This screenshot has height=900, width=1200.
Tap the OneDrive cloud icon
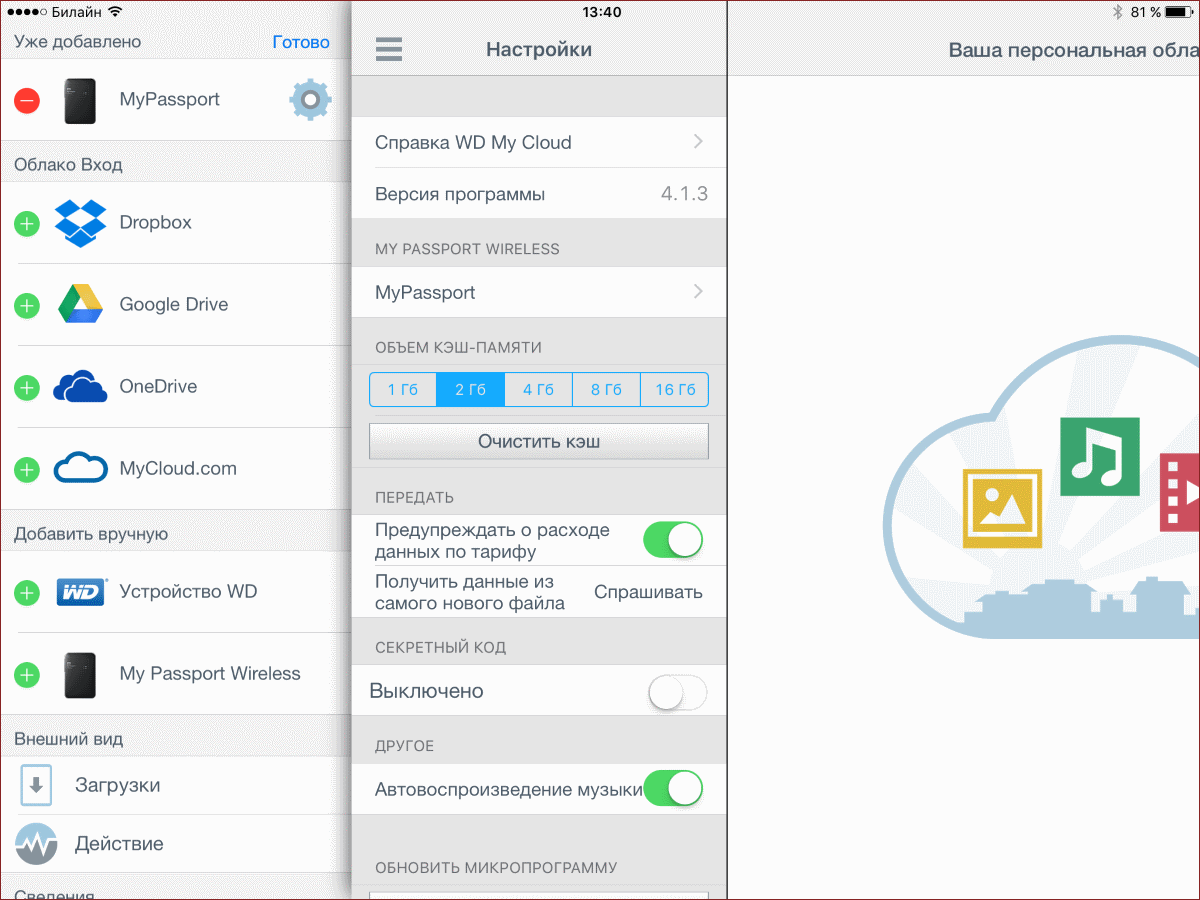(x=80, y=387)
